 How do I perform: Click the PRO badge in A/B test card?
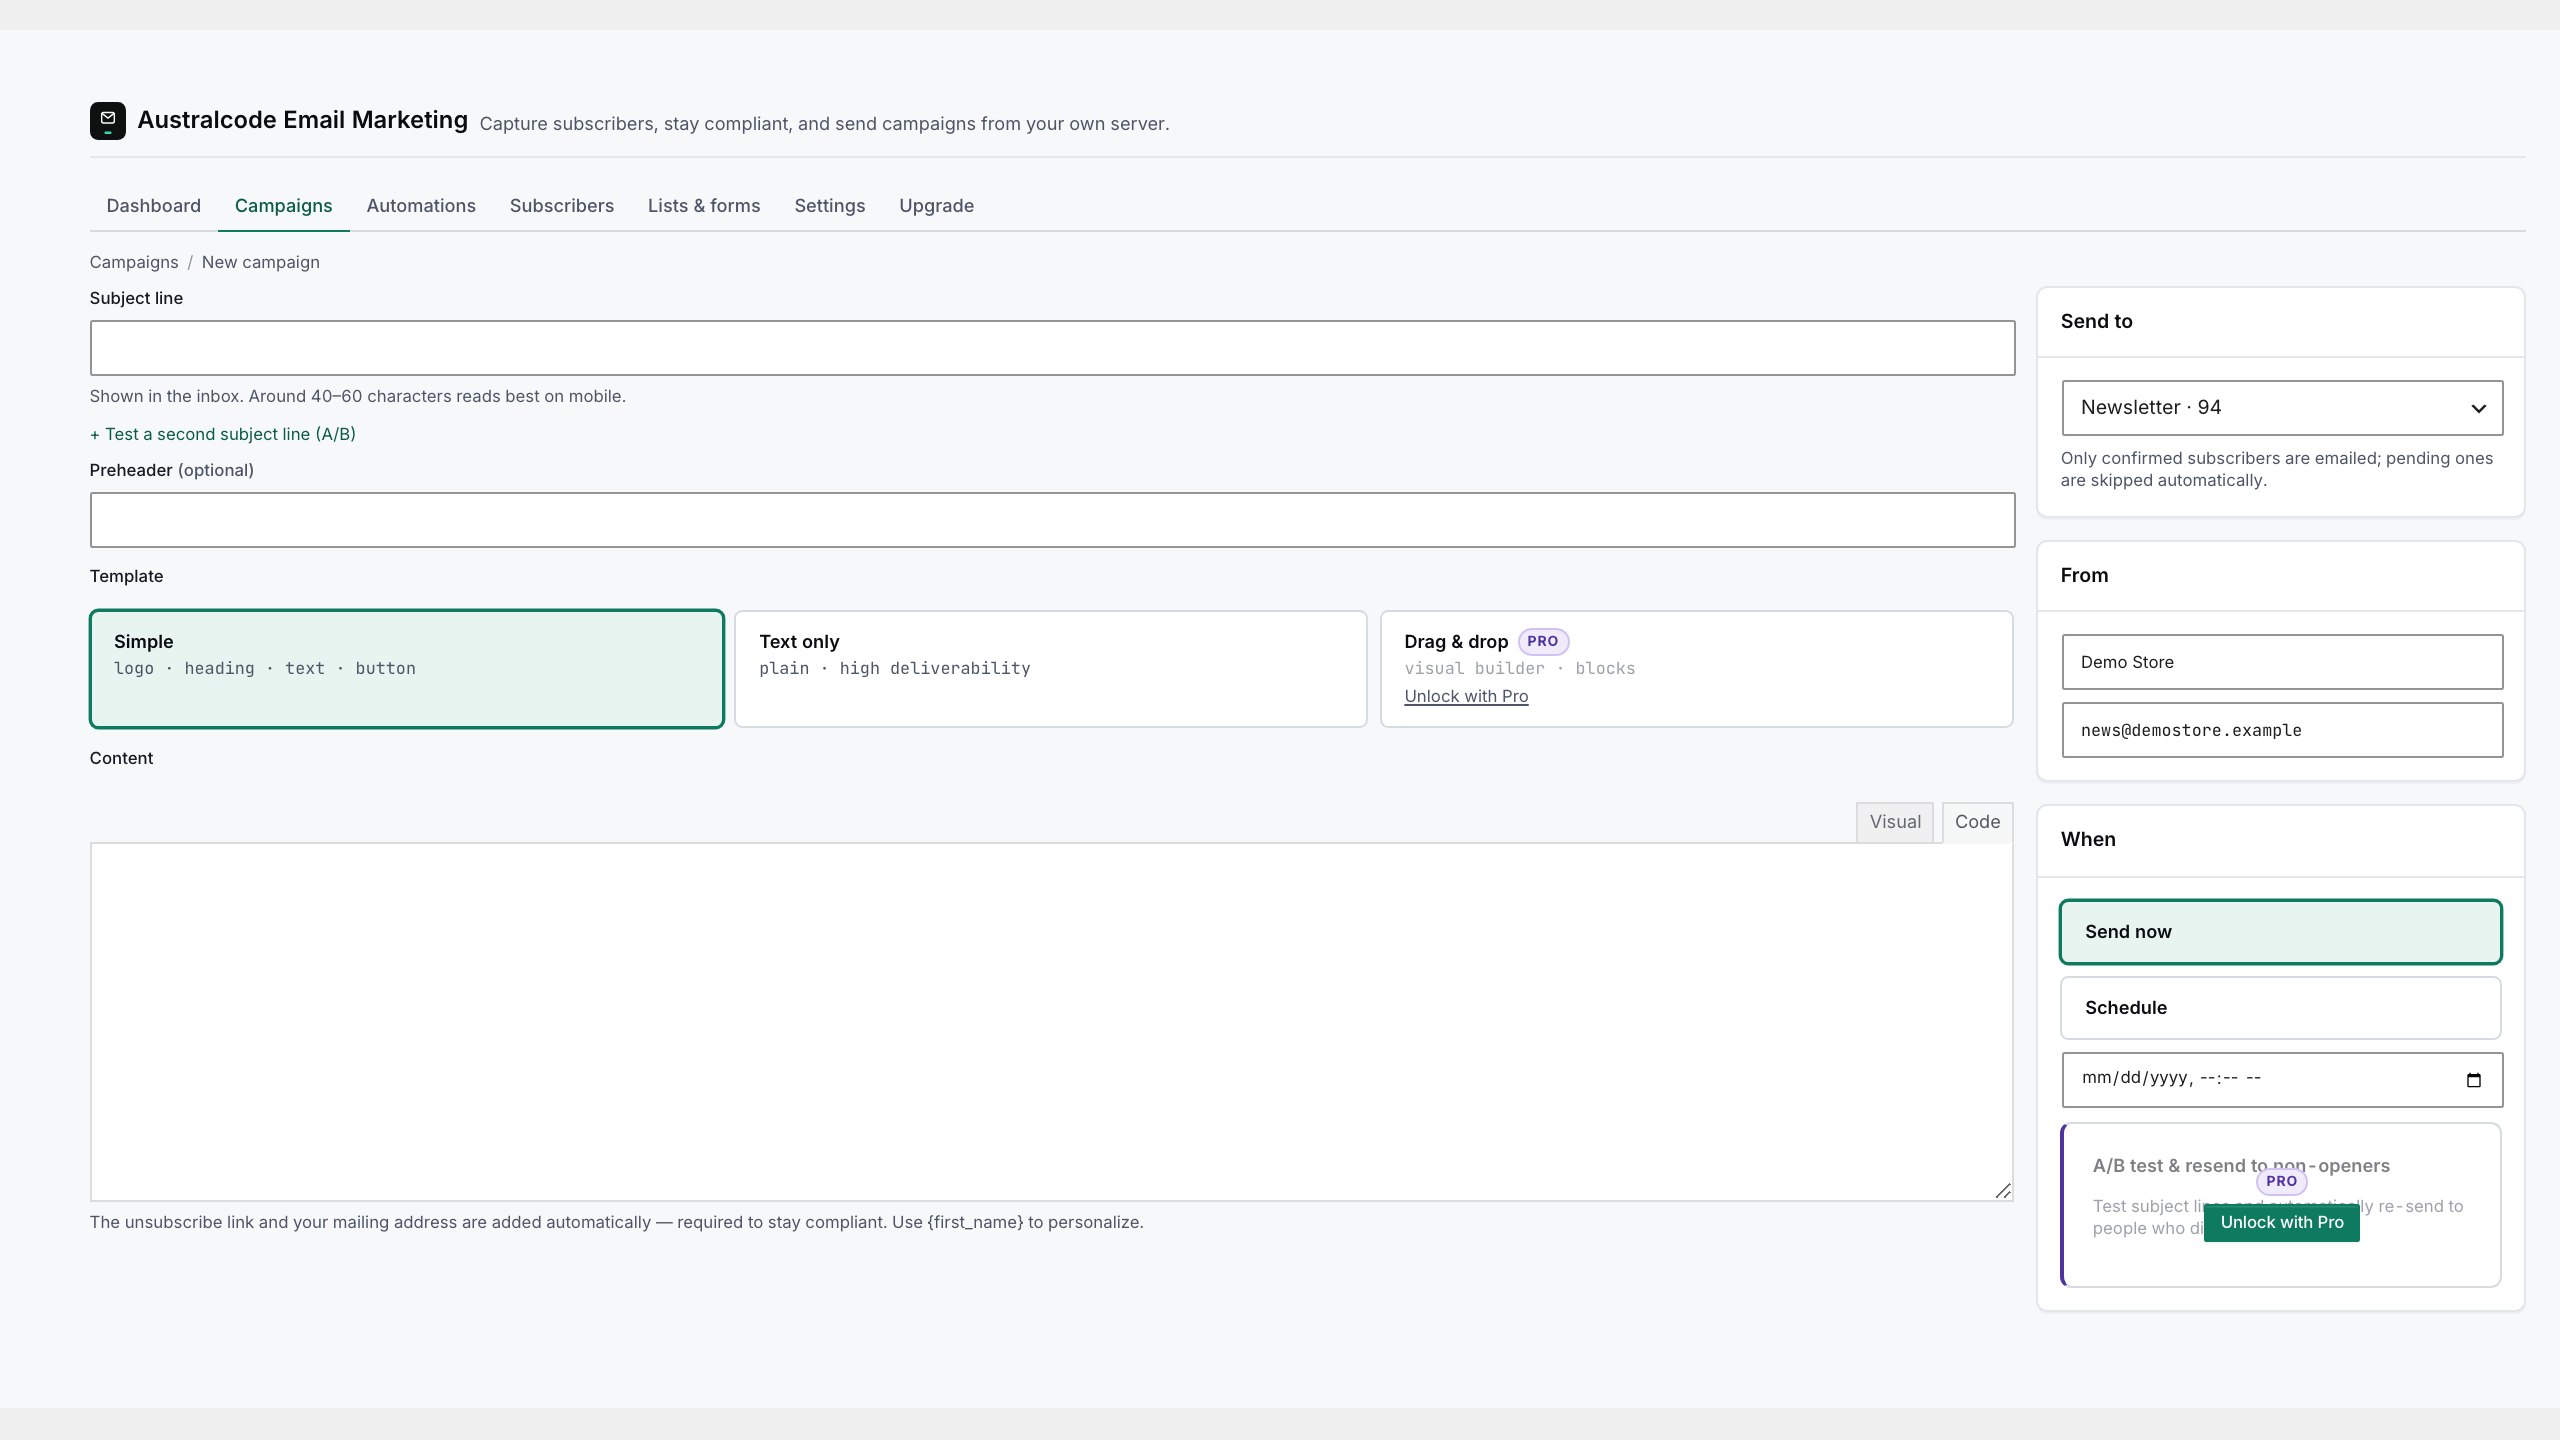[2281, 1181]
